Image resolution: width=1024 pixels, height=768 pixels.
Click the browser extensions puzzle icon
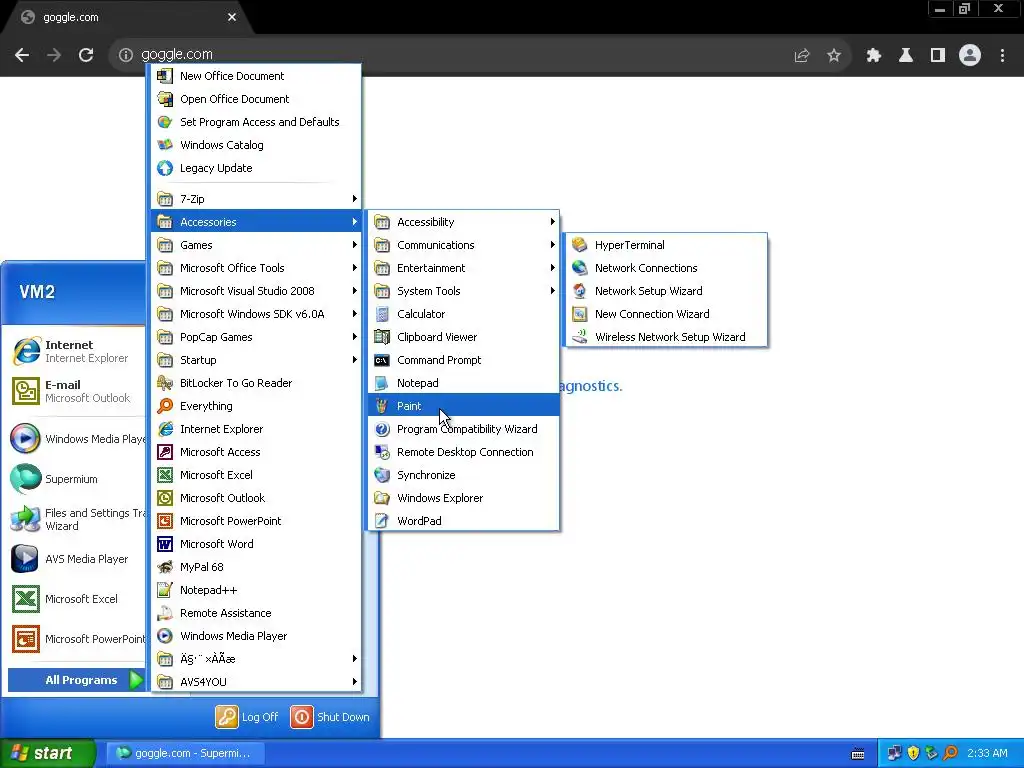[874, 56]
